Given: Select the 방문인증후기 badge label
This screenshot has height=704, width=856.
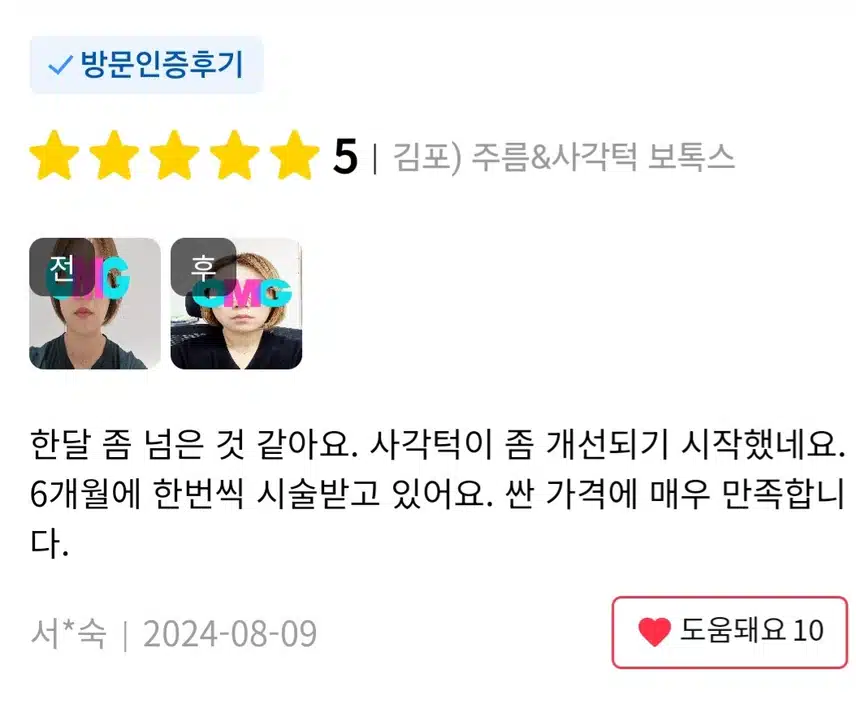Looking at the screenshot, I should (x=146, y=65).
